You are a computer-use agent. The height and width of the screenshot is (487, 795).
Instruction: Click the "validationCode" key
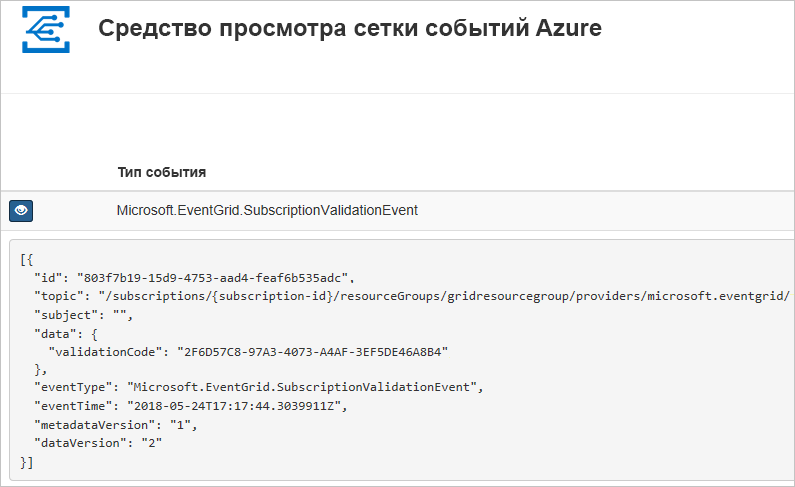[105, 352]
